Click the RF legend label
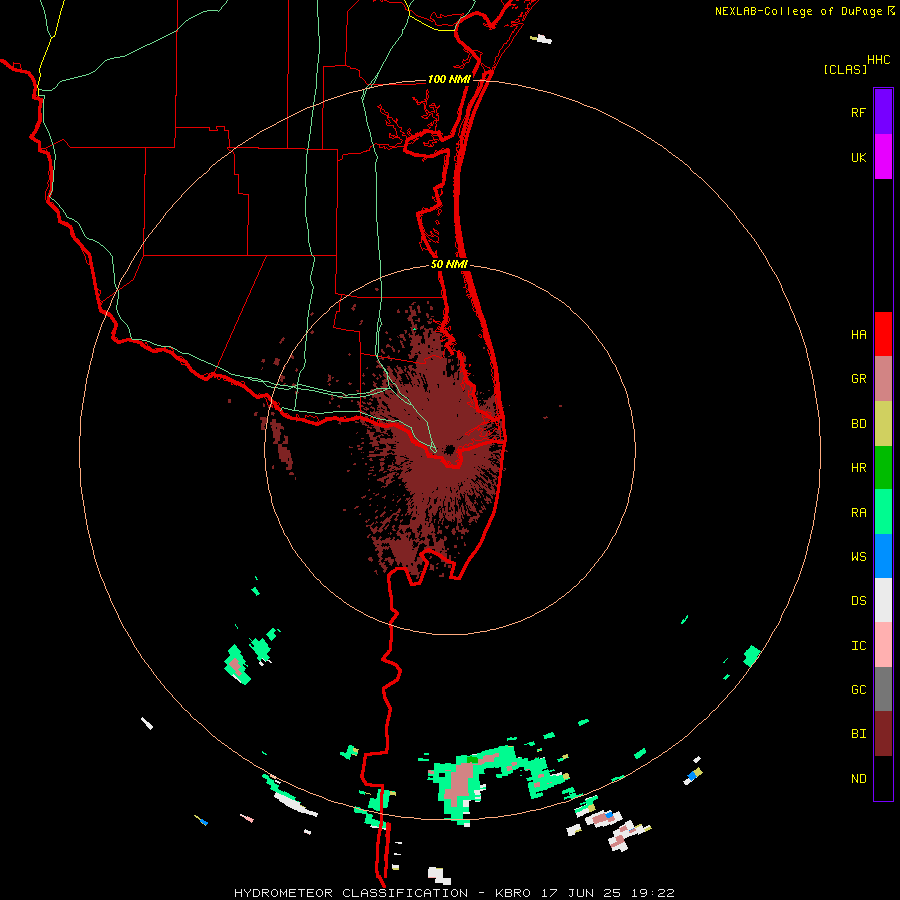 click(x=858, y=112)
